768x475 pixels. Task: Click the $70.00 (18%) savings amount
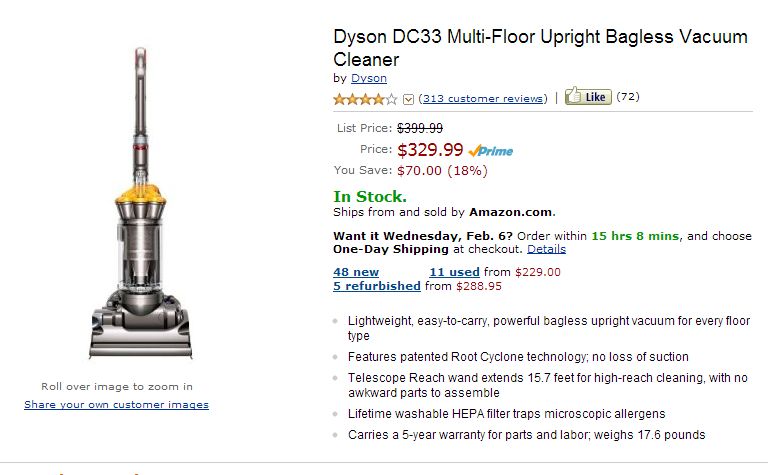click(x=442, y=170)
